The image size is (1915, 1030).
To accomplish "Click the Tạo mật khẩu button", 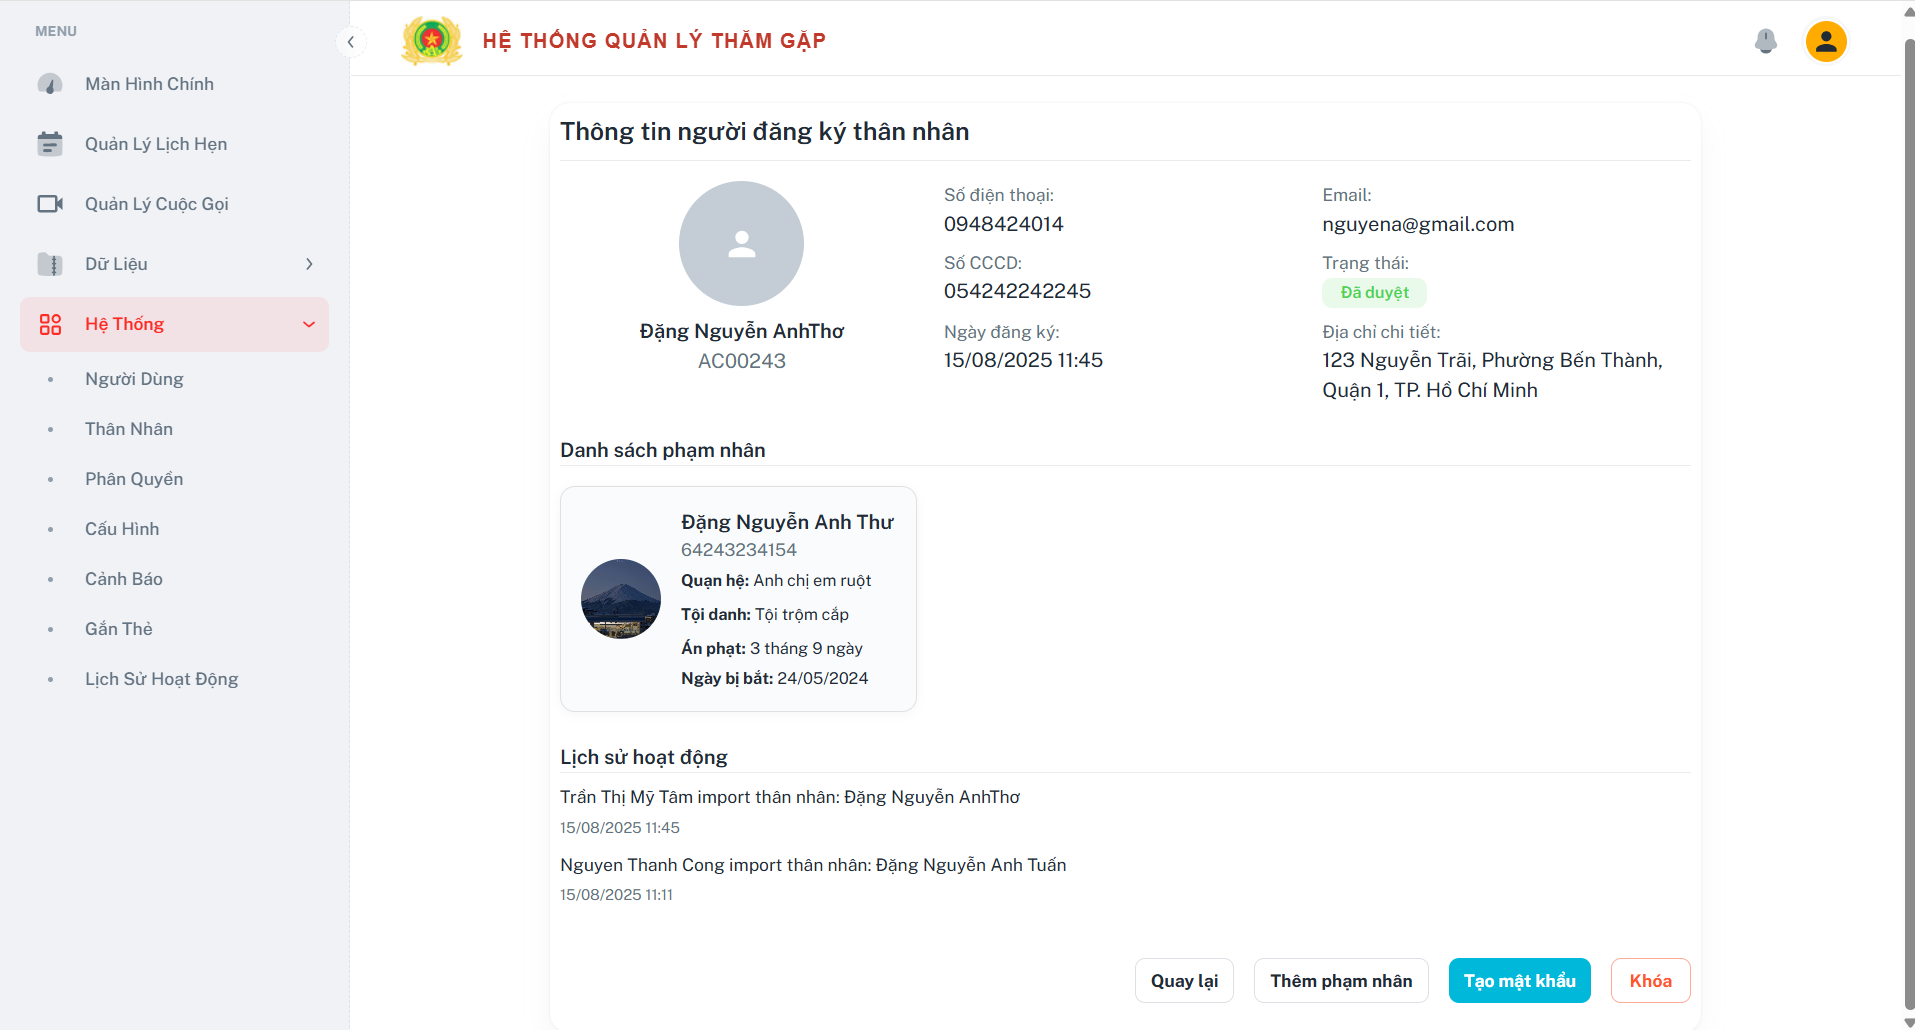I will (x=1520, y=981).
